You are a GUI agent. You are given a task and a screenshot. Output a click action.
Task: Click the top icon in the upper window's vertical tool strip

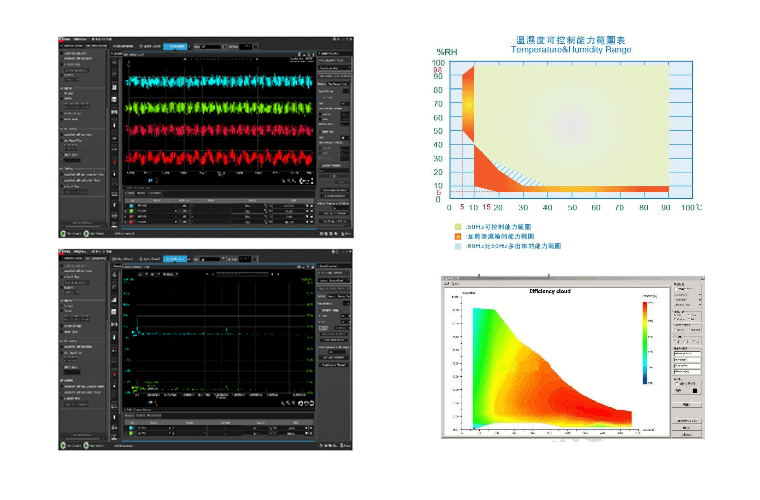click(x=113, y=62)
